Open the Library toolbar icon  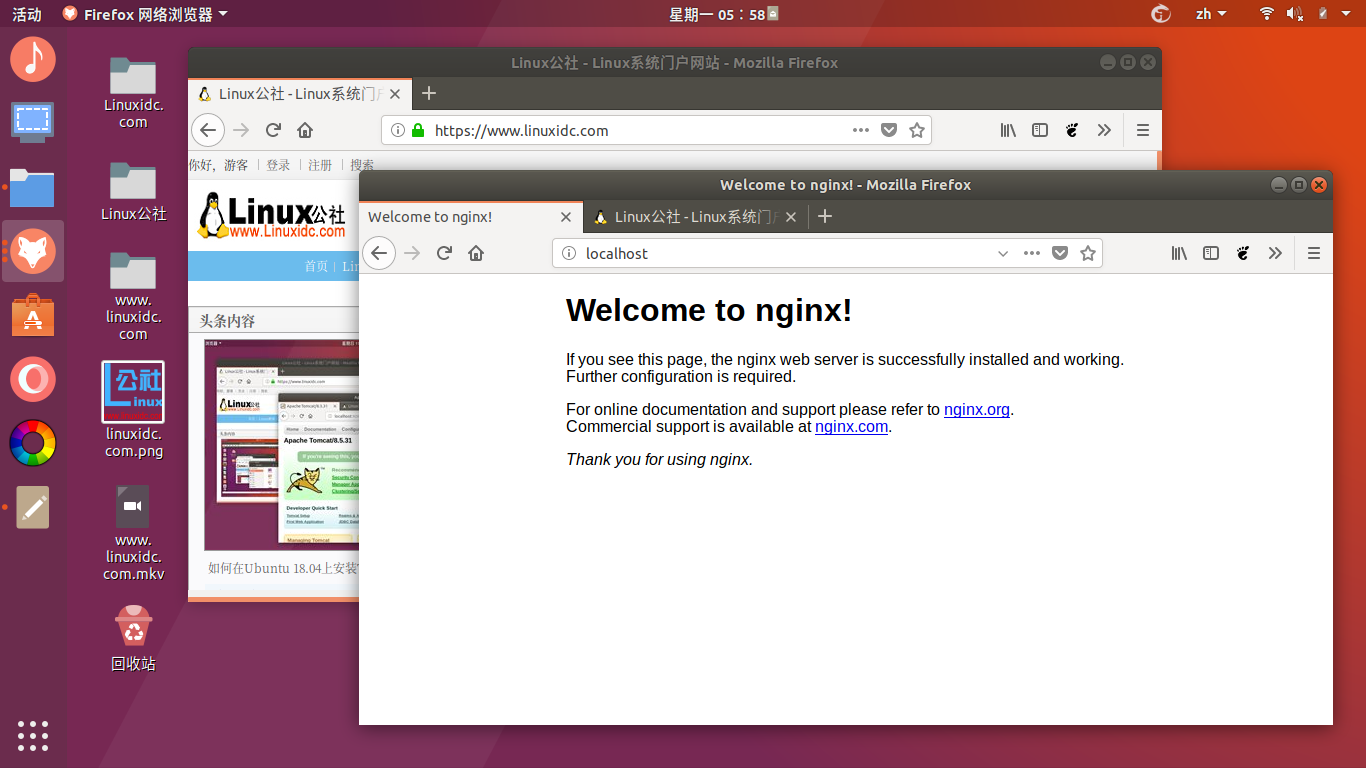tap(1179, 253)
